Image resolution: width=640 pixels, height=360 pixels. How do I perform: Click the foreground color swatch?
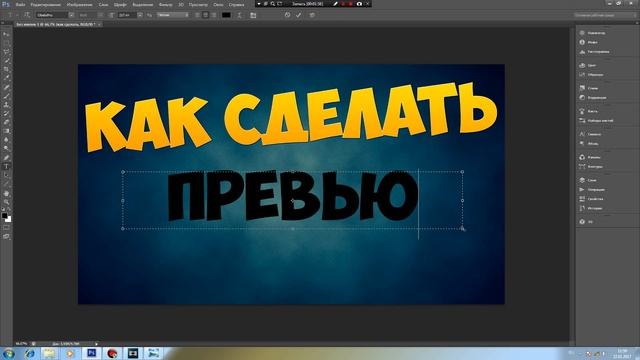[4, 215]
